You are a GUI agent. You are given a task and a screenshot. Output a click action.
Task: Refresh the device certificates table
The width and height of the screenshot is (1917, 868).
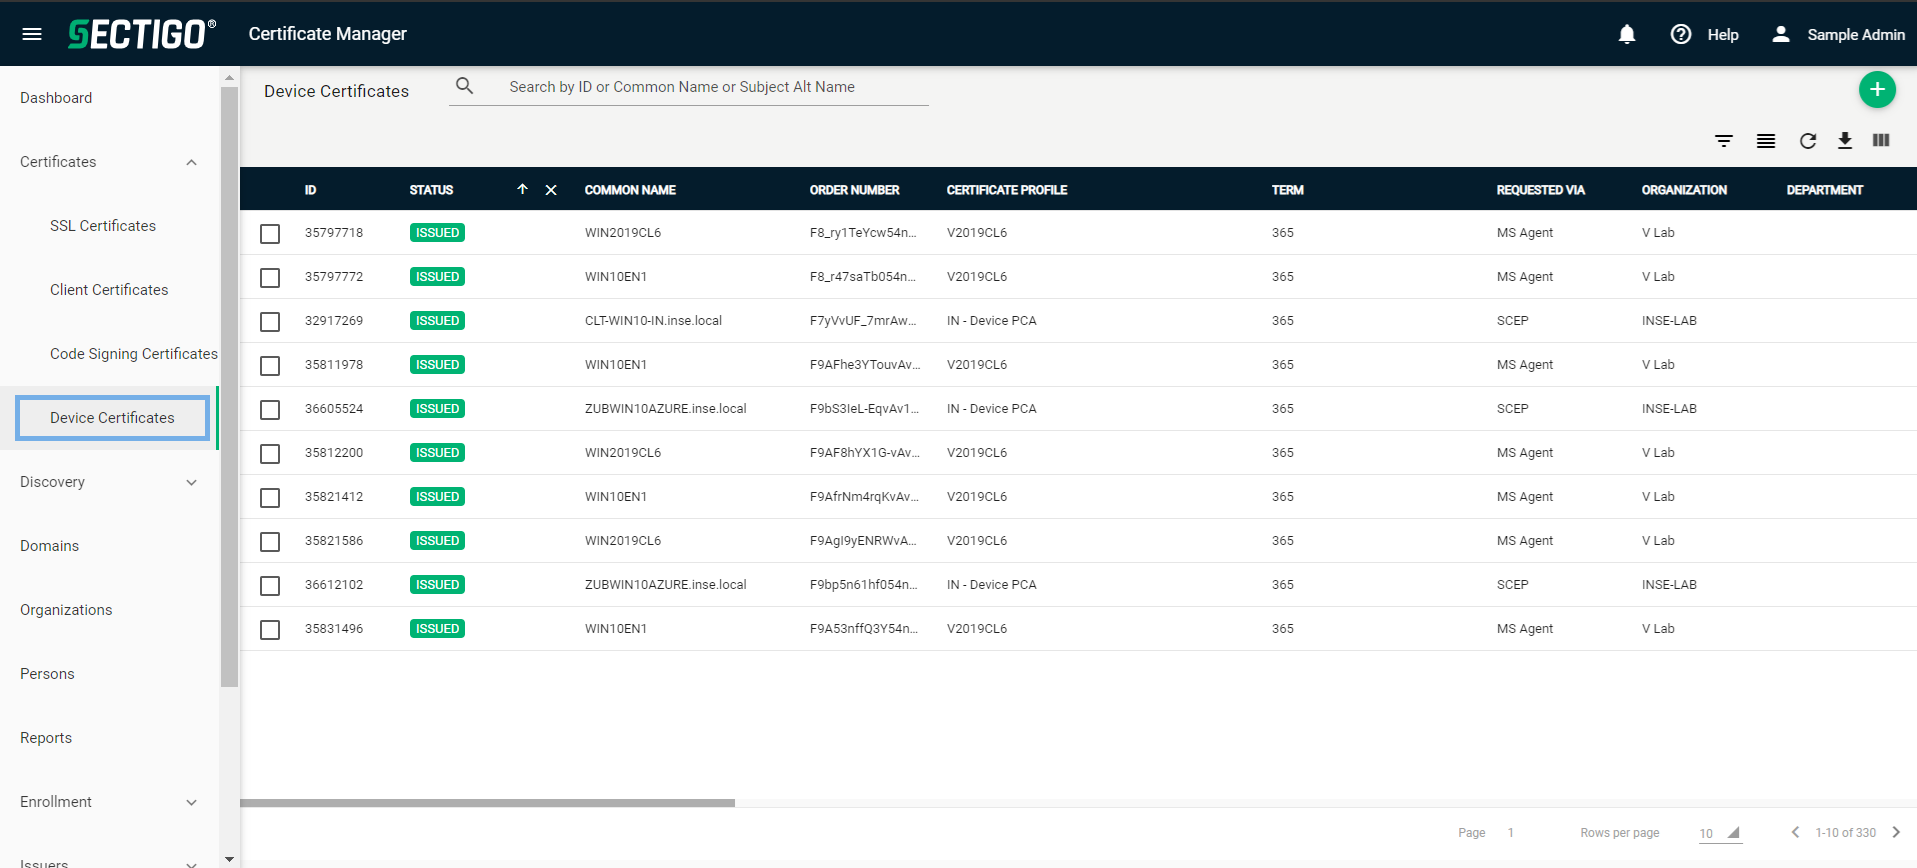tap(1808, 141)
